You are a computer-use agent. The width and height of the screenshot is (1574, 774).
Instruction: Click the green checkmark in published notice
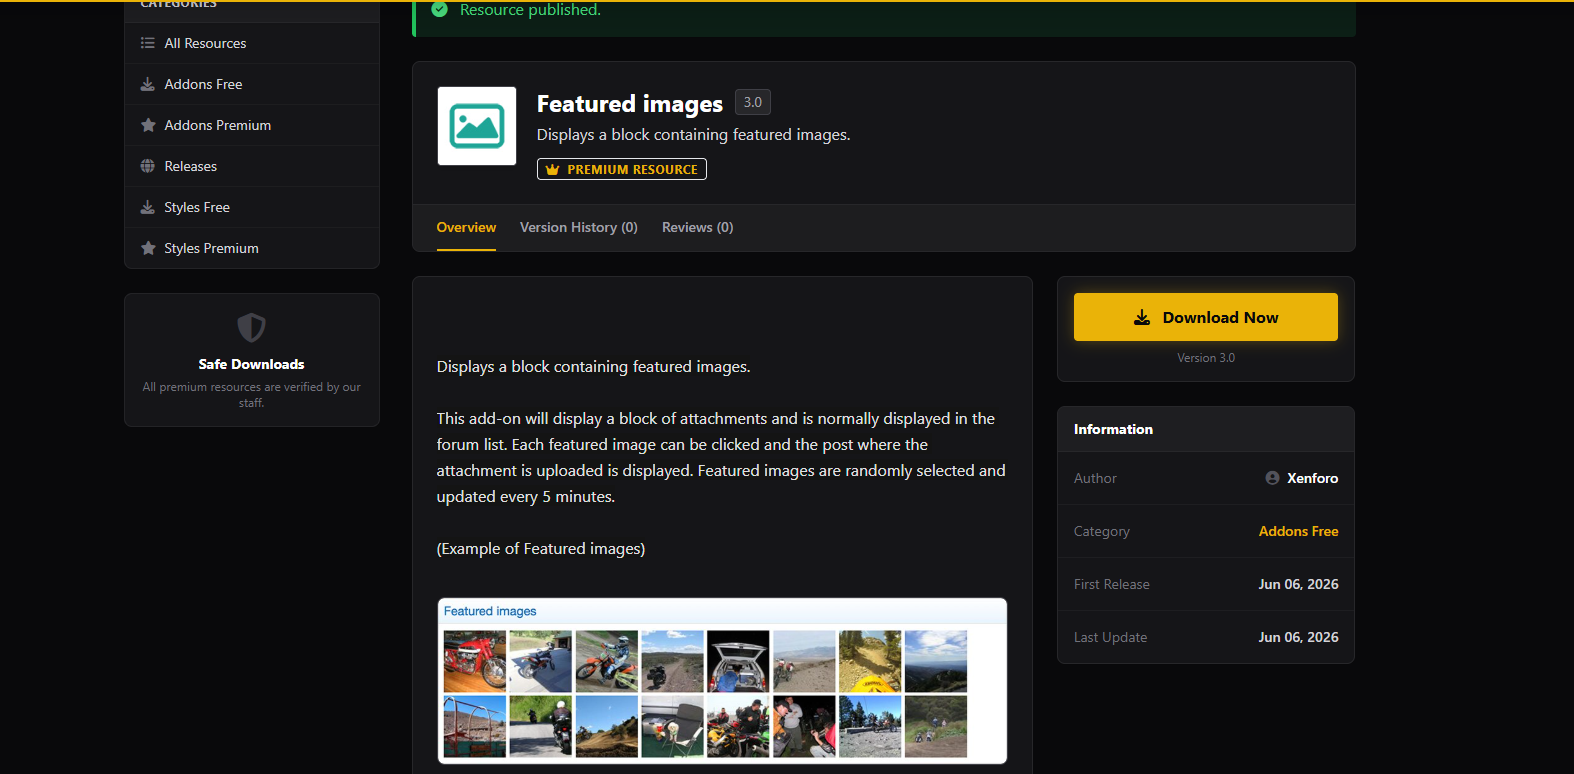pyautogui.click(x=439, y=10)
